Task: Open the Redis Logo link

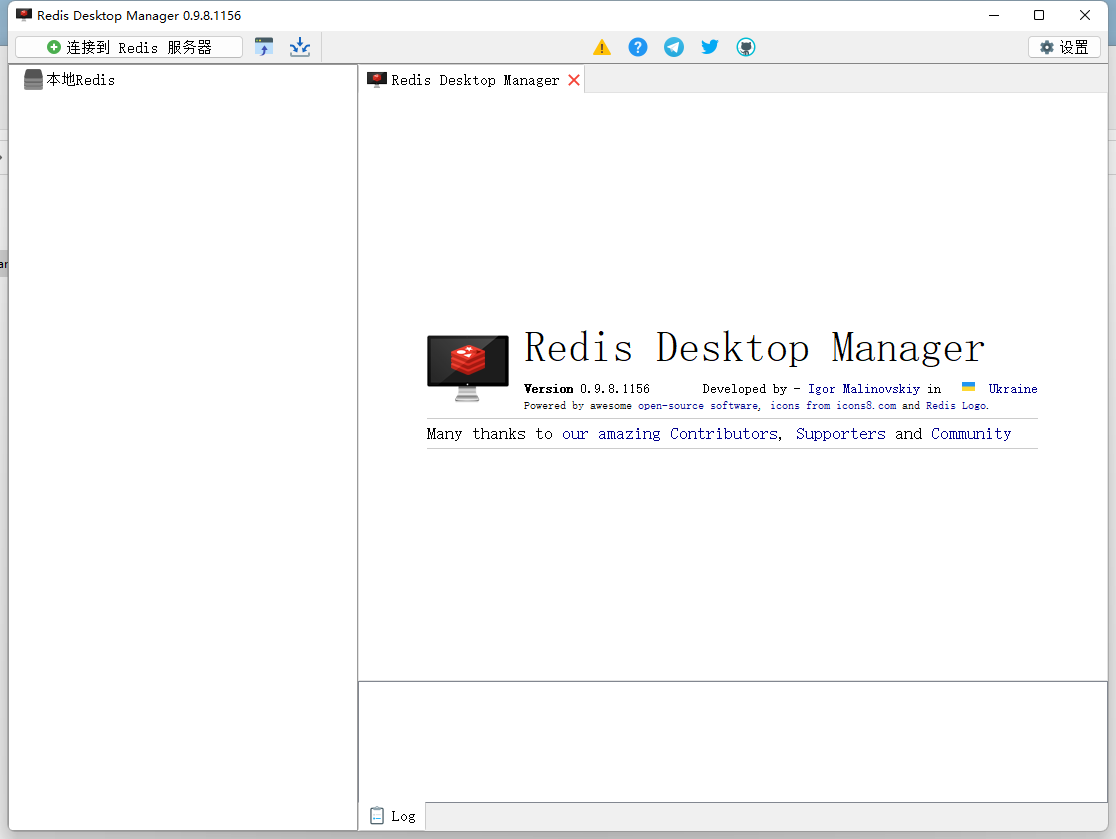Action: click(956, 406)
